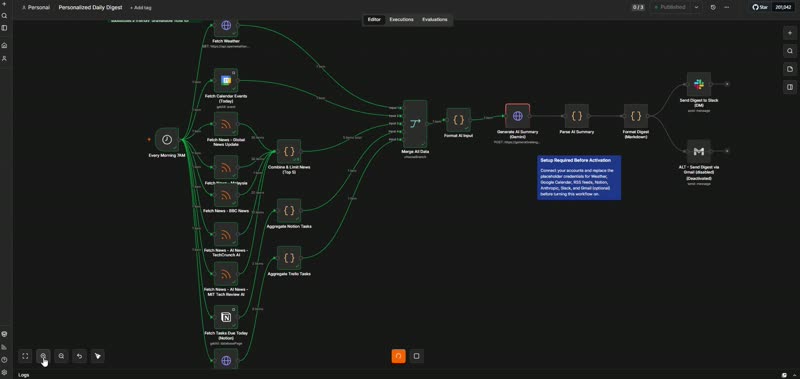Go to the sidebar home overview icon
Screen dimensions: 800x379
click(x=4, y=45)
